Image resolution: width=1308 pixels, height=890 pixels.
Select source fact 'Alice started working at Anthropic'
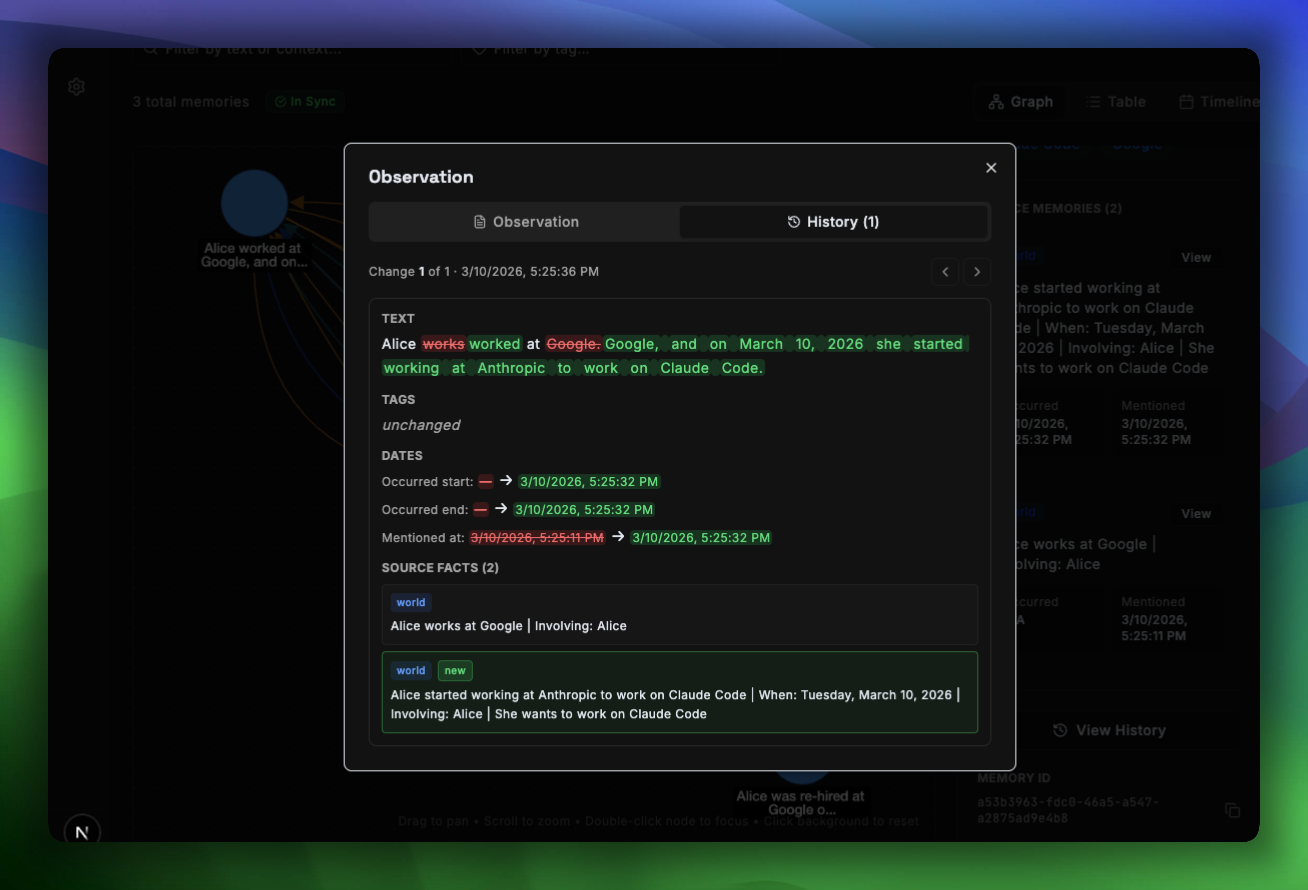[680, 693]
